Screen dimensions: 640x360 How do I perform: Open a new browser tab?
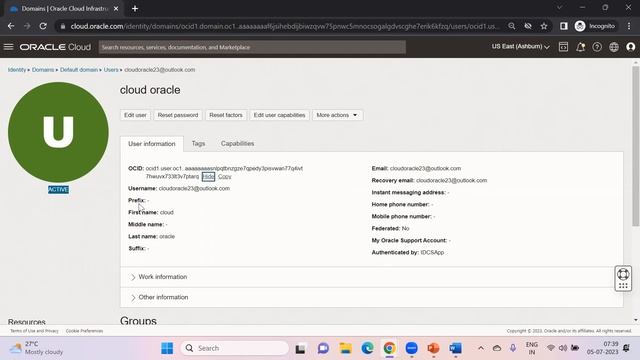click(135, 8)
